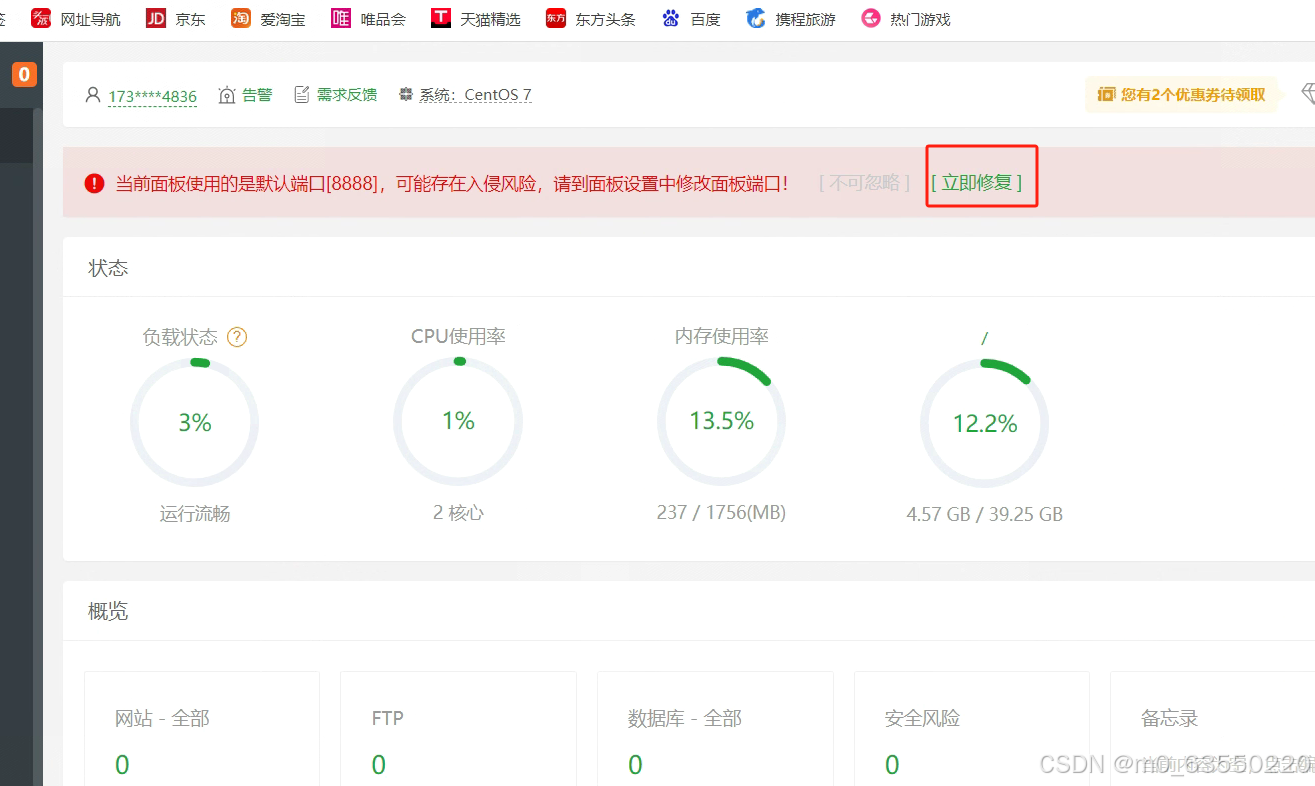Click the 负载状态 help question mark icon

pos(237,337)
